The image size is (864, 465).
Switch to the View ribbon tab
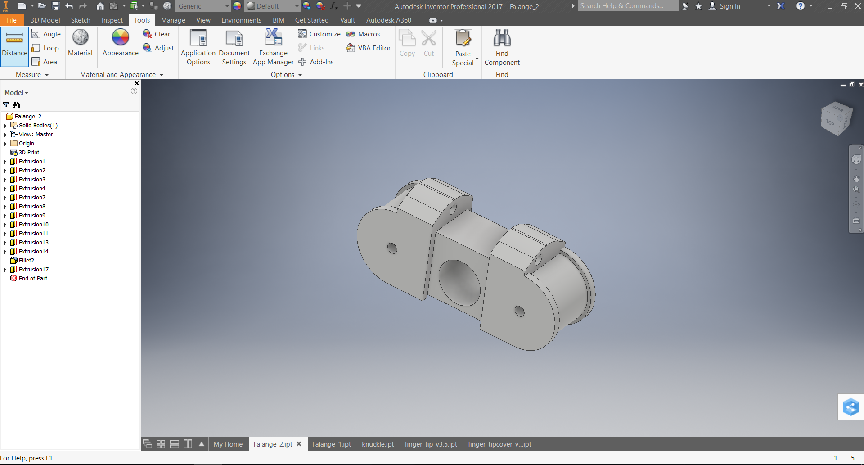(203, 20)
